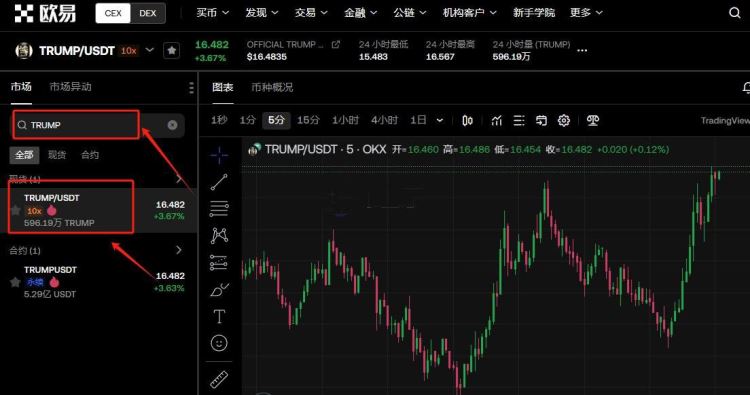Screen dimensions: 750x395
Task: Switch to 币种概况 tab
Action: click(272, 88)
